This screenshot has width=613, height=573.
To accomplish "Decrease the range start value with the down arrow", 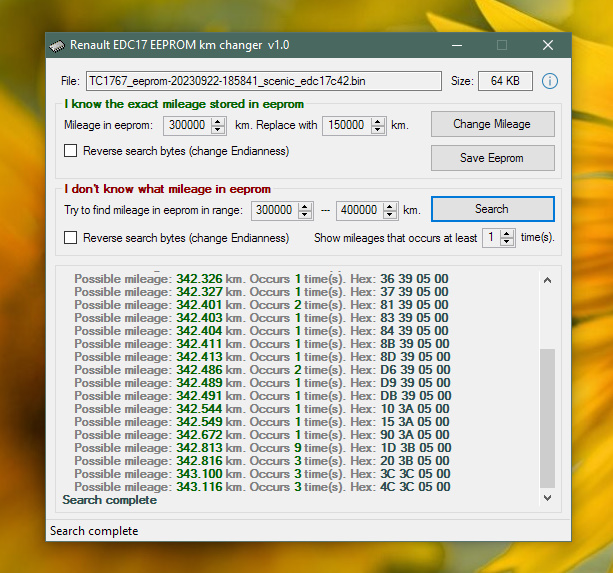I will 305,215.
